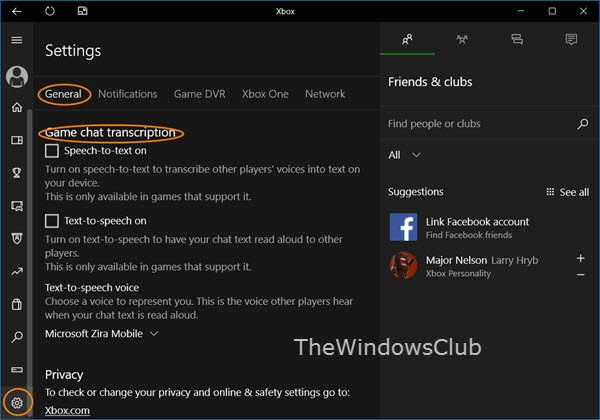This screenshot has width=600, height=420.
Task: Expand the Microsoft Zira Mobile voice dropdown
Action: [101, 334]
